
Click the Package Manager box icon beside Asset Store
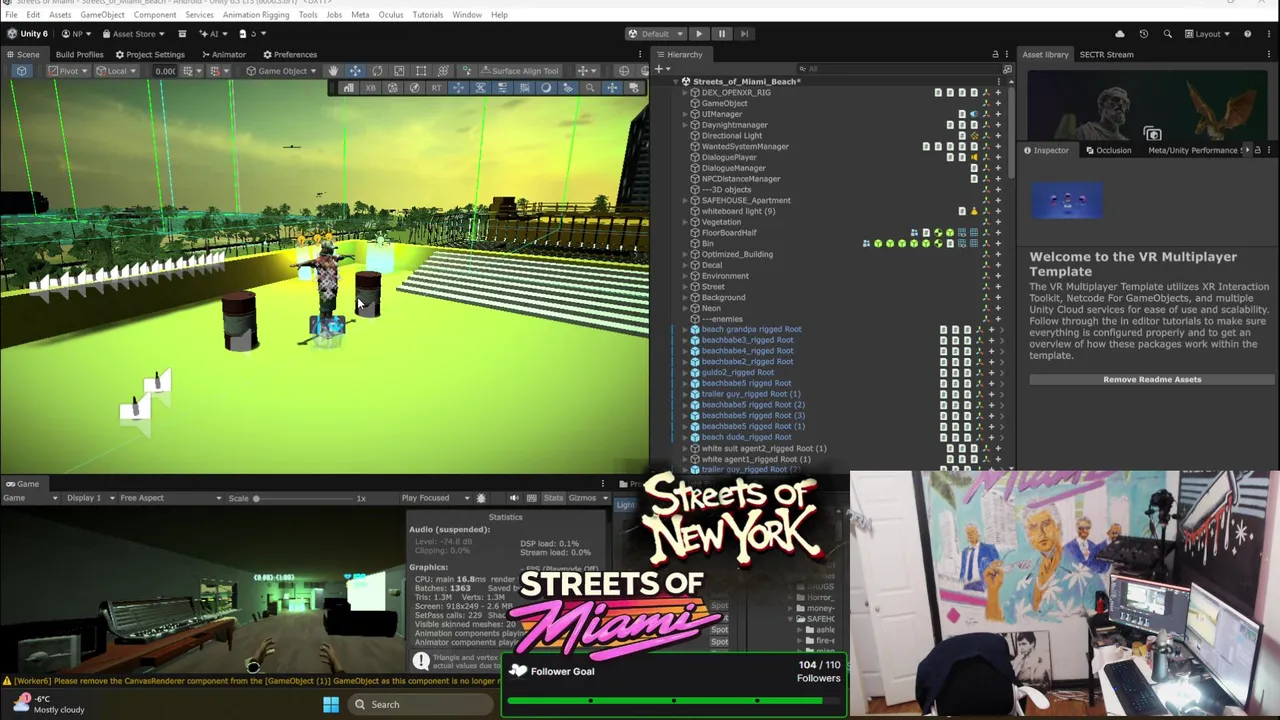[181, 34]
